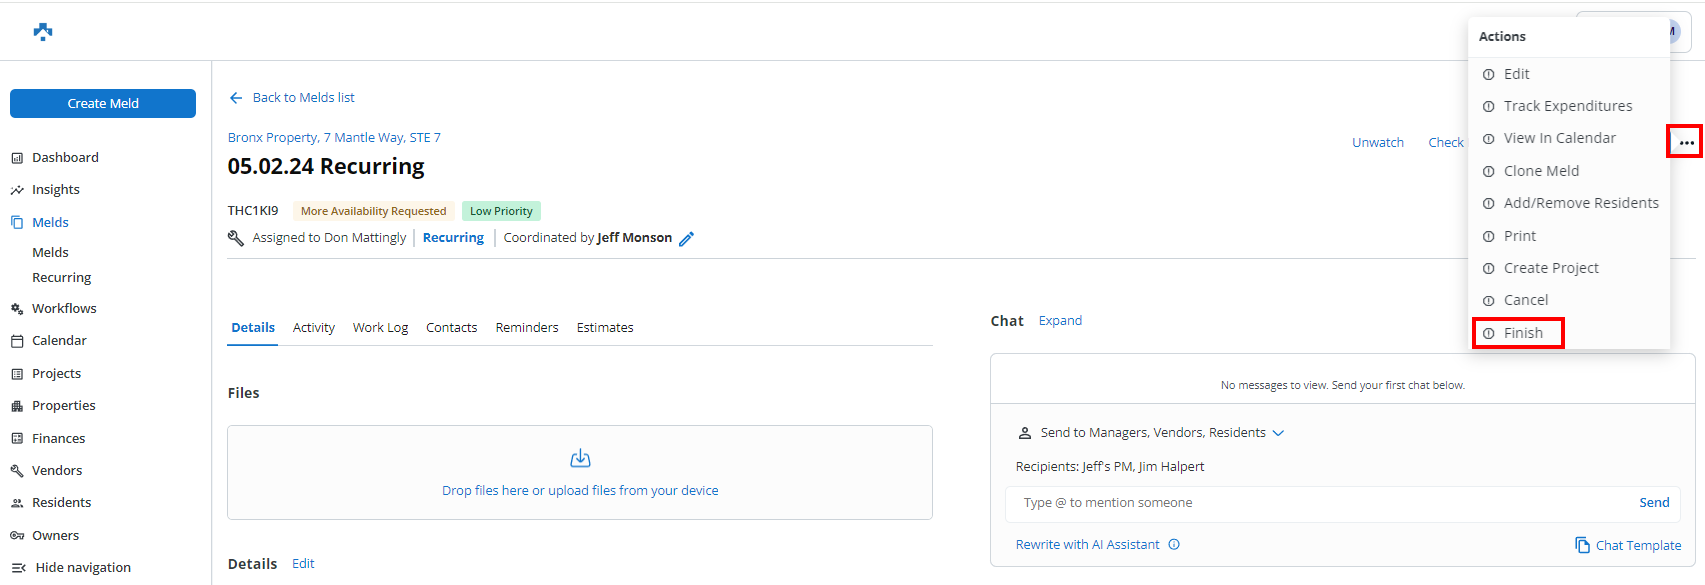Image resolution: width=1705 pixels, height=585 pixels.
Task: Choose Clone Meld in Actions menu
Action: click(x=1541, y=171)
